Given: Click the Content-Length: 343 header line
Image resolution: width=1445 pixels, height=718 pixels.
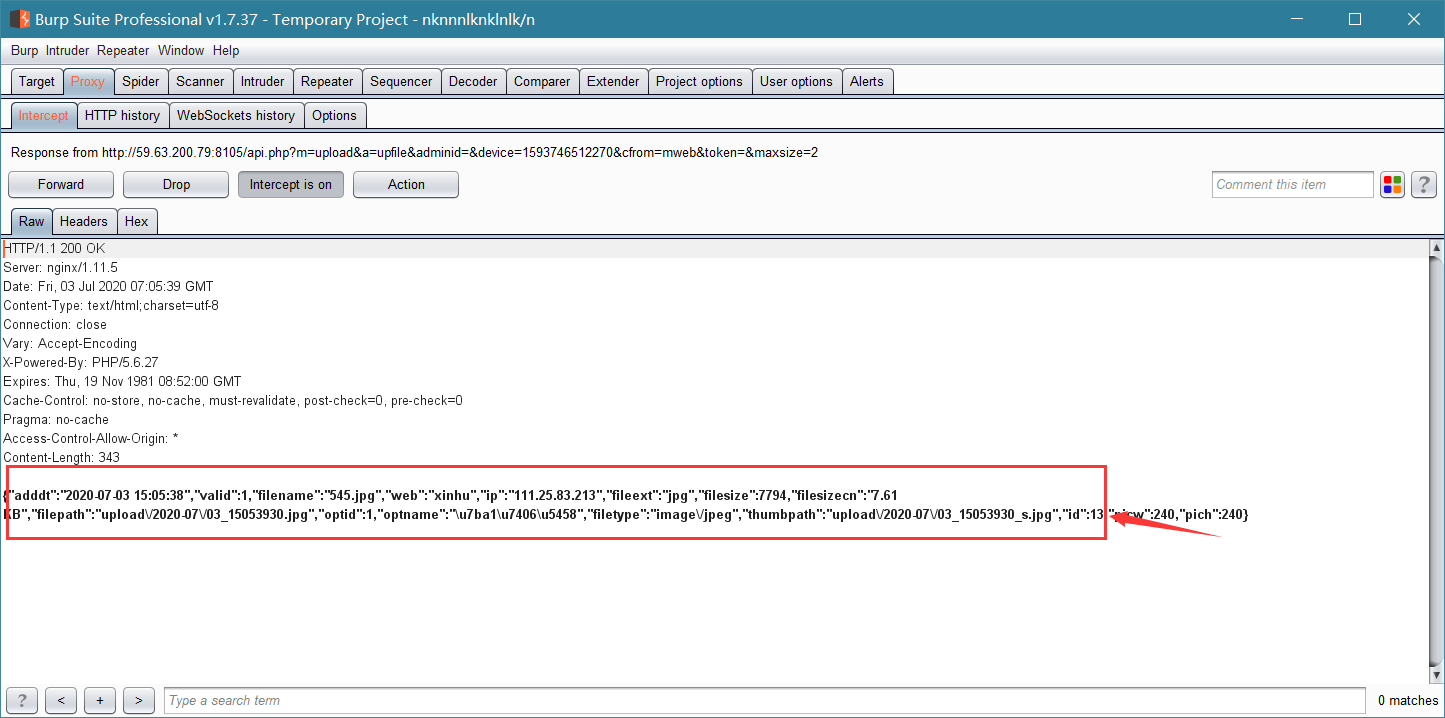Looking at the screenshot, I should pos(61,457).
